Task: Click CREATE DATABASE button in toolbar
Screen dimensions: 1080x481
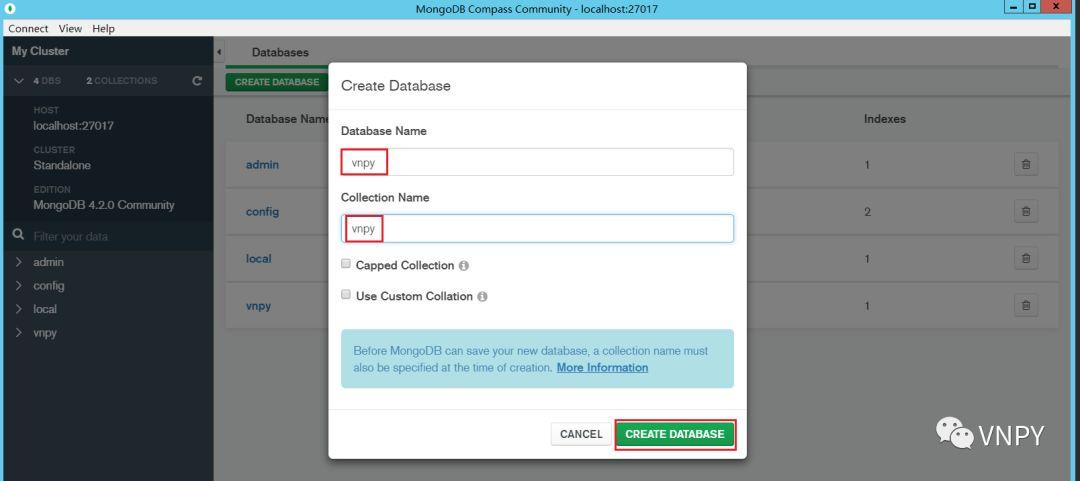Action: click(x=277, y=82)
